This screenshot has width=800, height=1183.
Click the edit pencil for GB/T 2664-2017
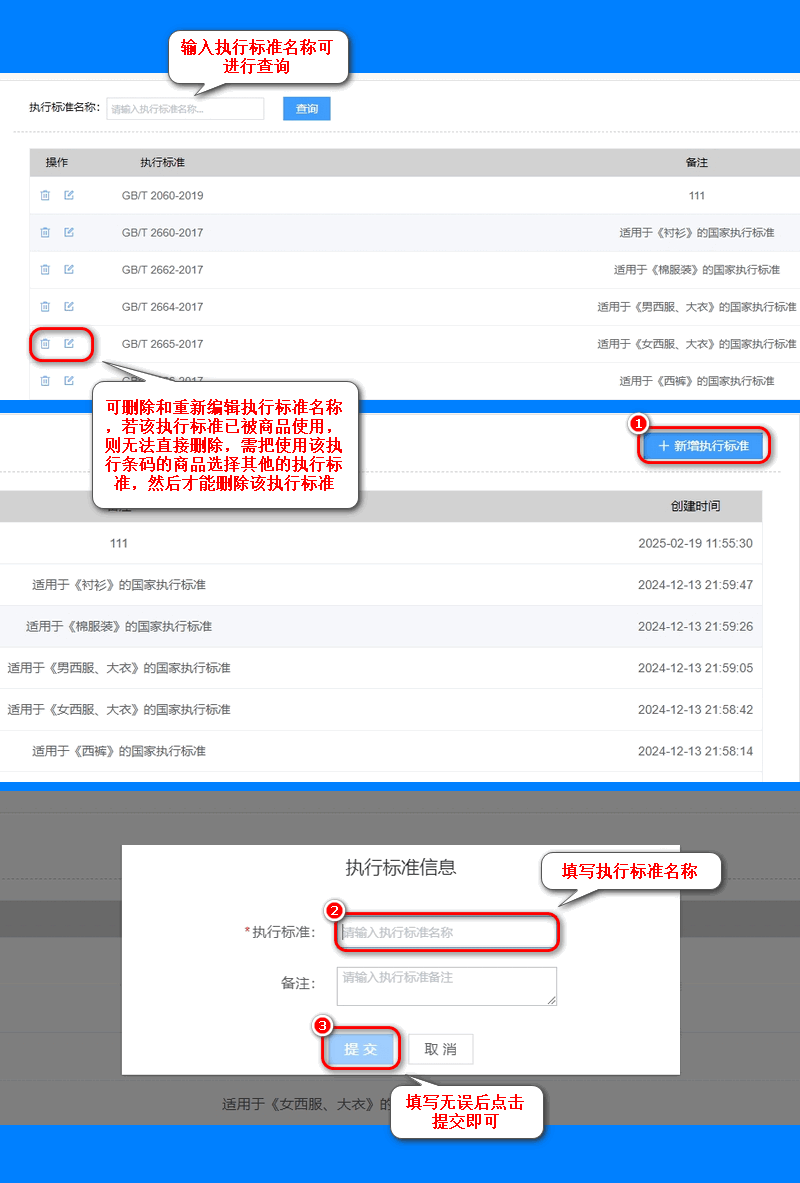pyautogui.click(x=69, y=306)
